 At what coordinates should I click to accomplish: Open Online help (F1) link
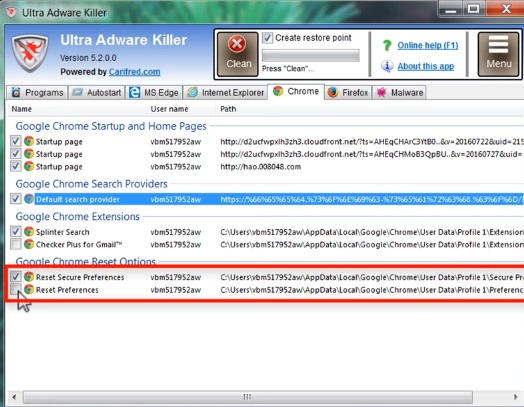coord(427,45)
